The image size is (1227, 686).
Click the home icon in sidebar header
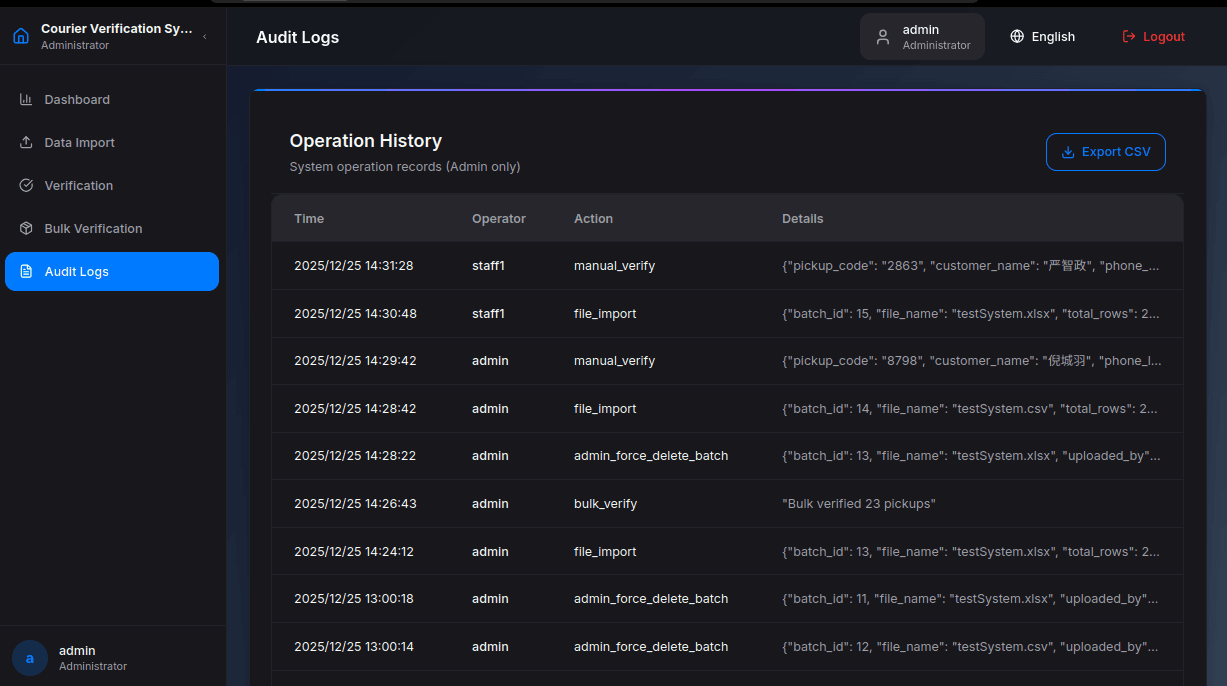[21, 36]
